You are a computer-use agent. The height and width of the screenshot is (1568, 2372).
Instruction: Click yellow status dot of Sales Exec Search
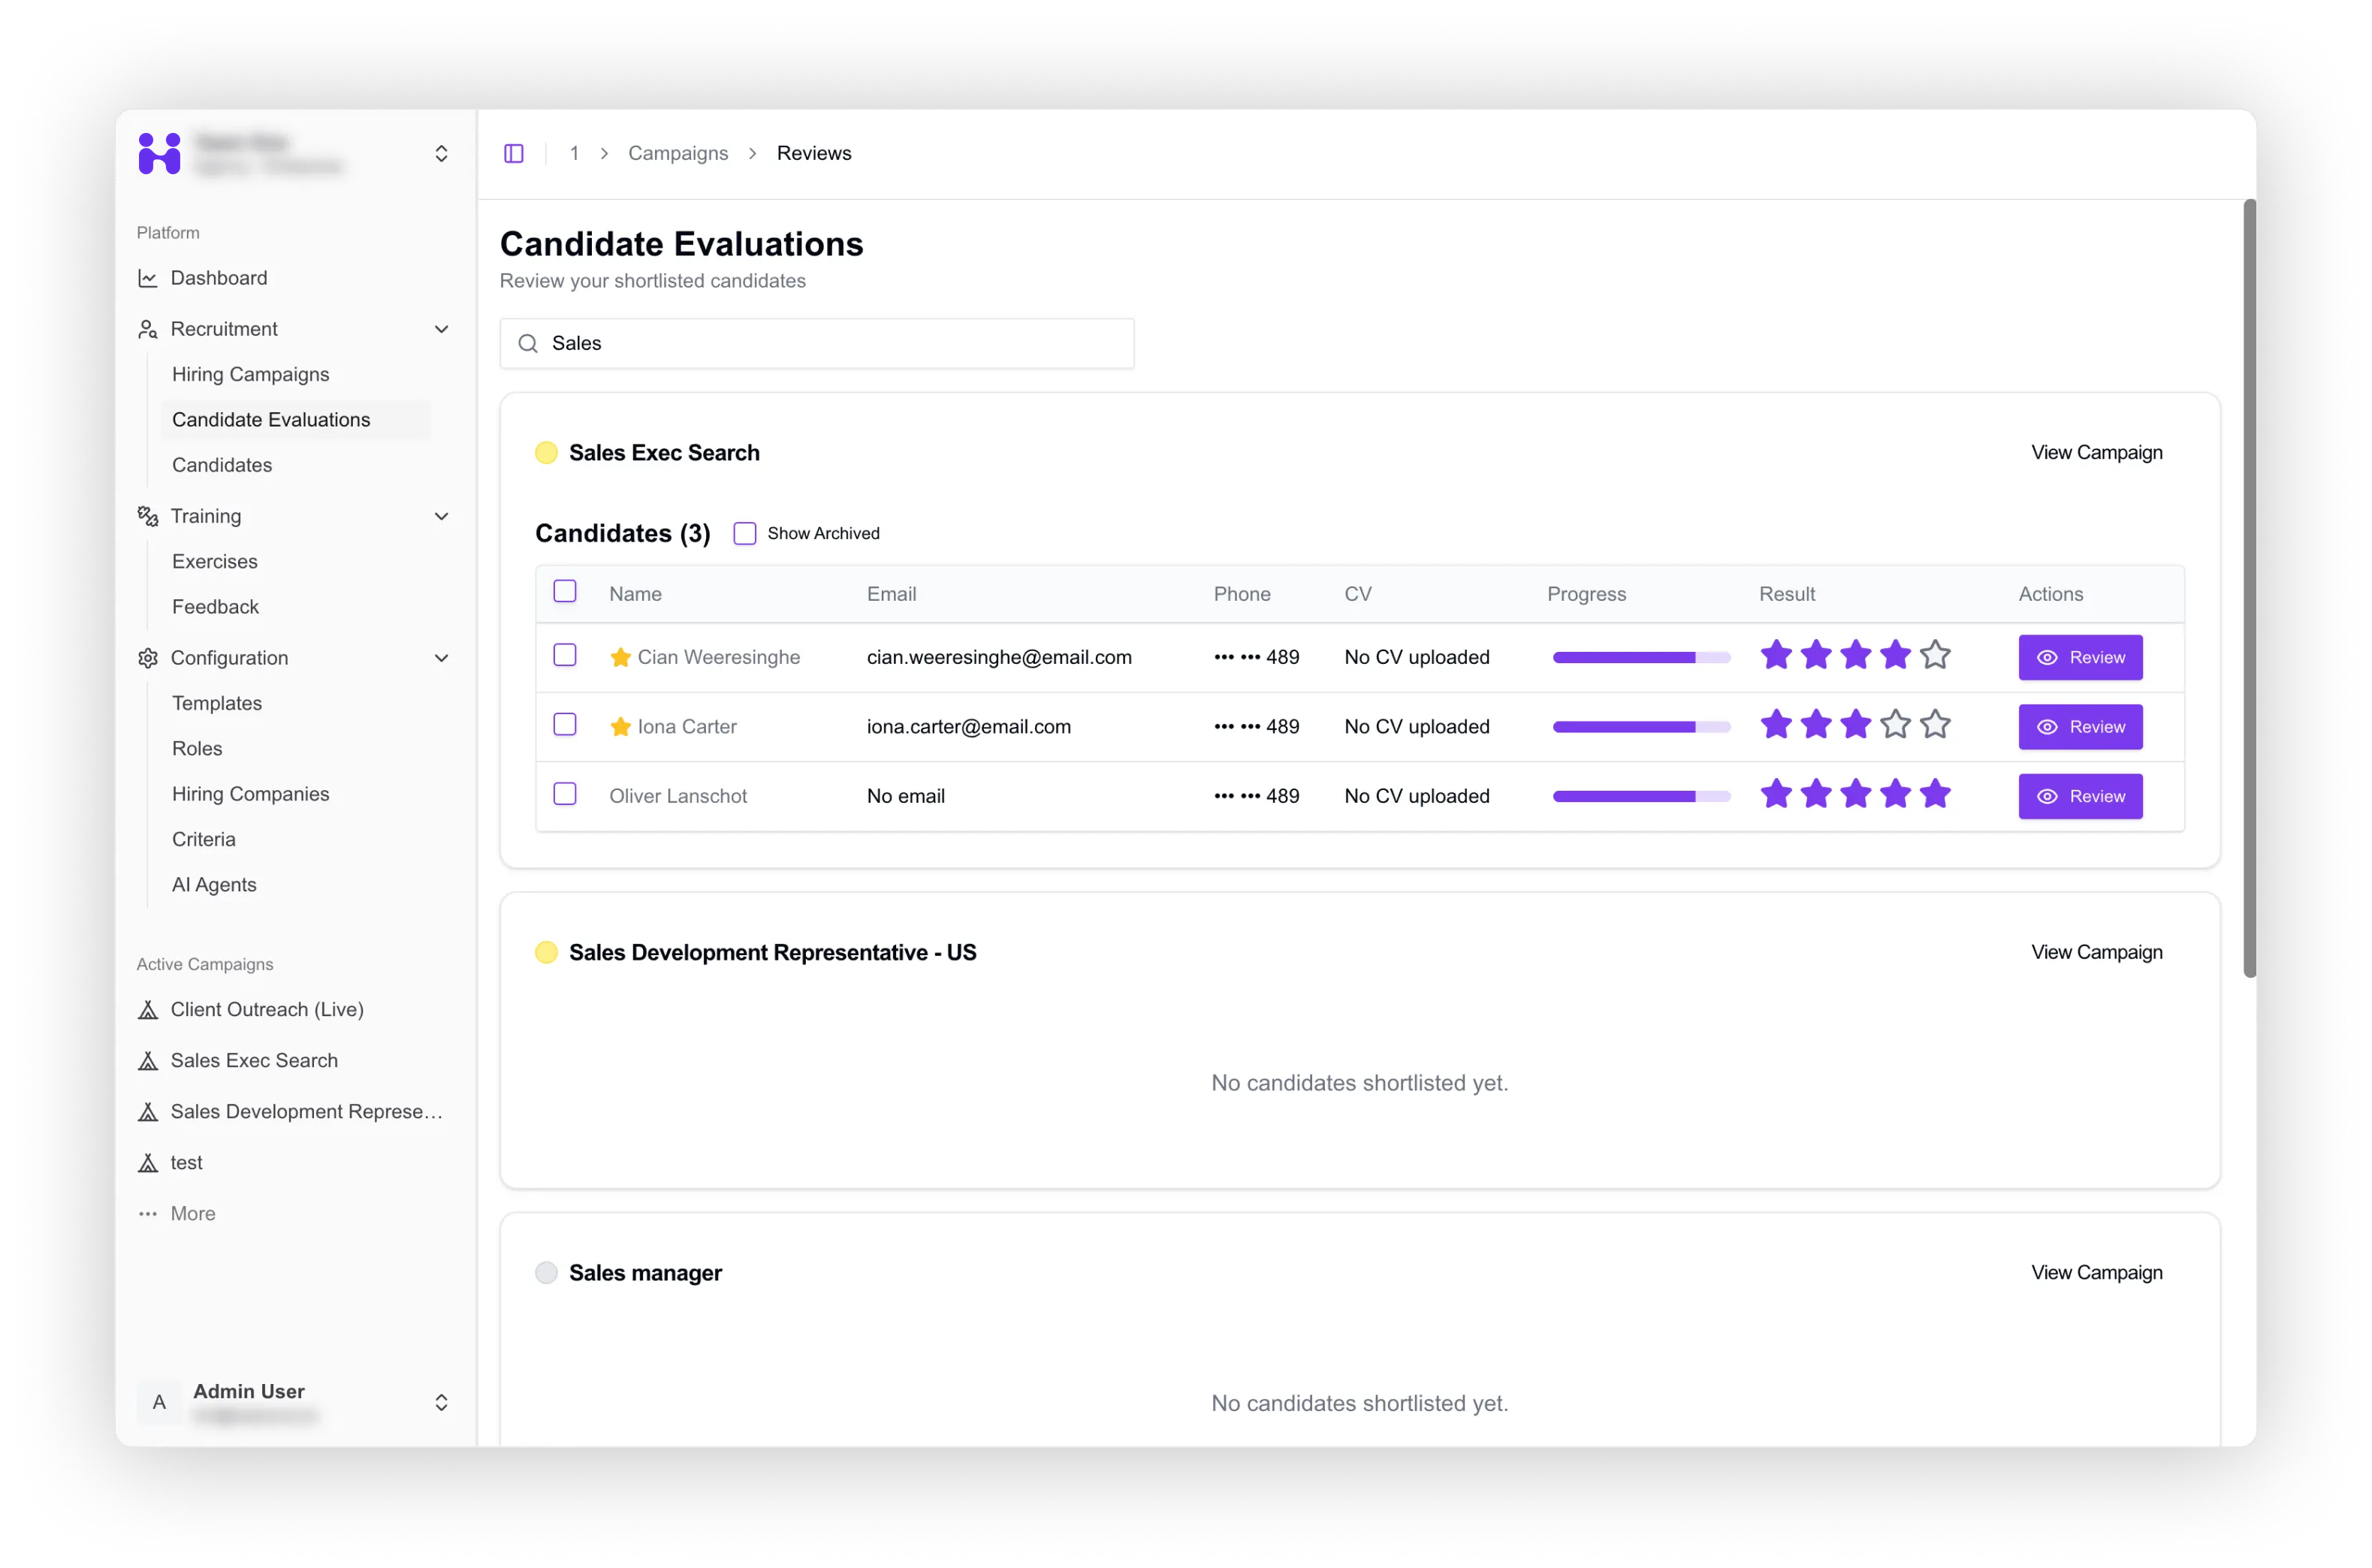[546, 453]
